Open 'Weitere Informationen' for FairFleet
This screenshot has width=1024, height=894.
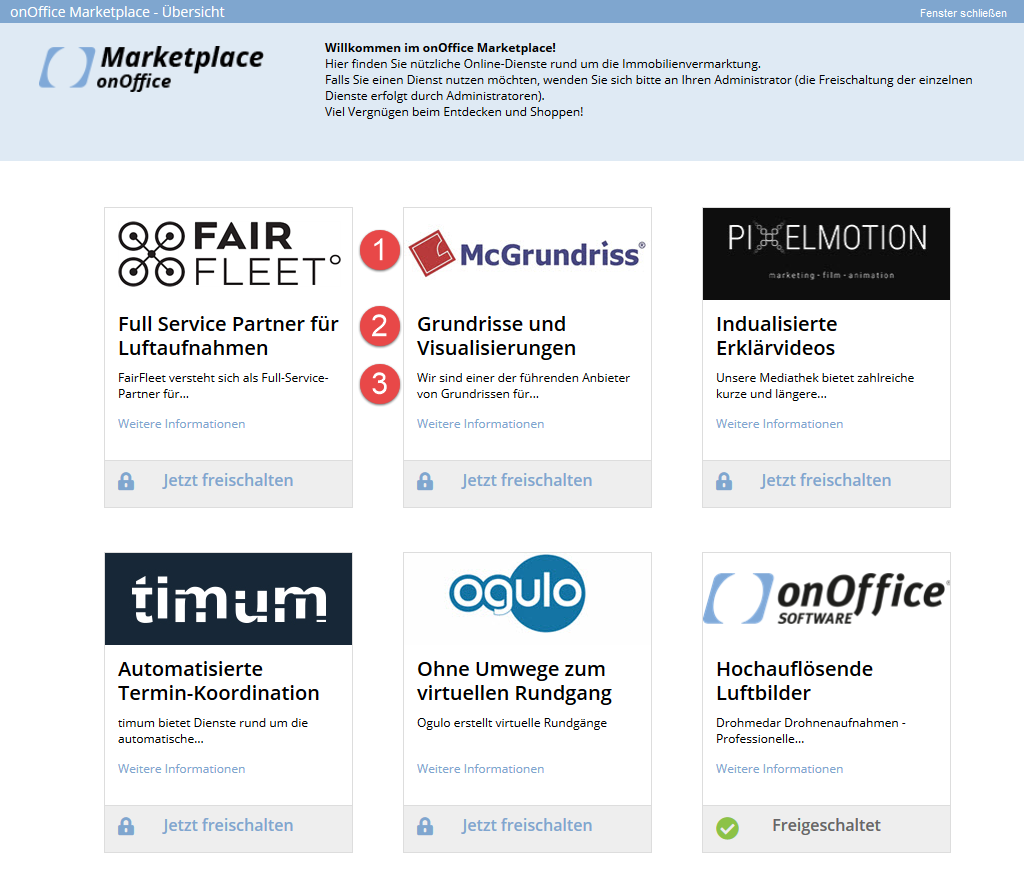pos(182,424)
